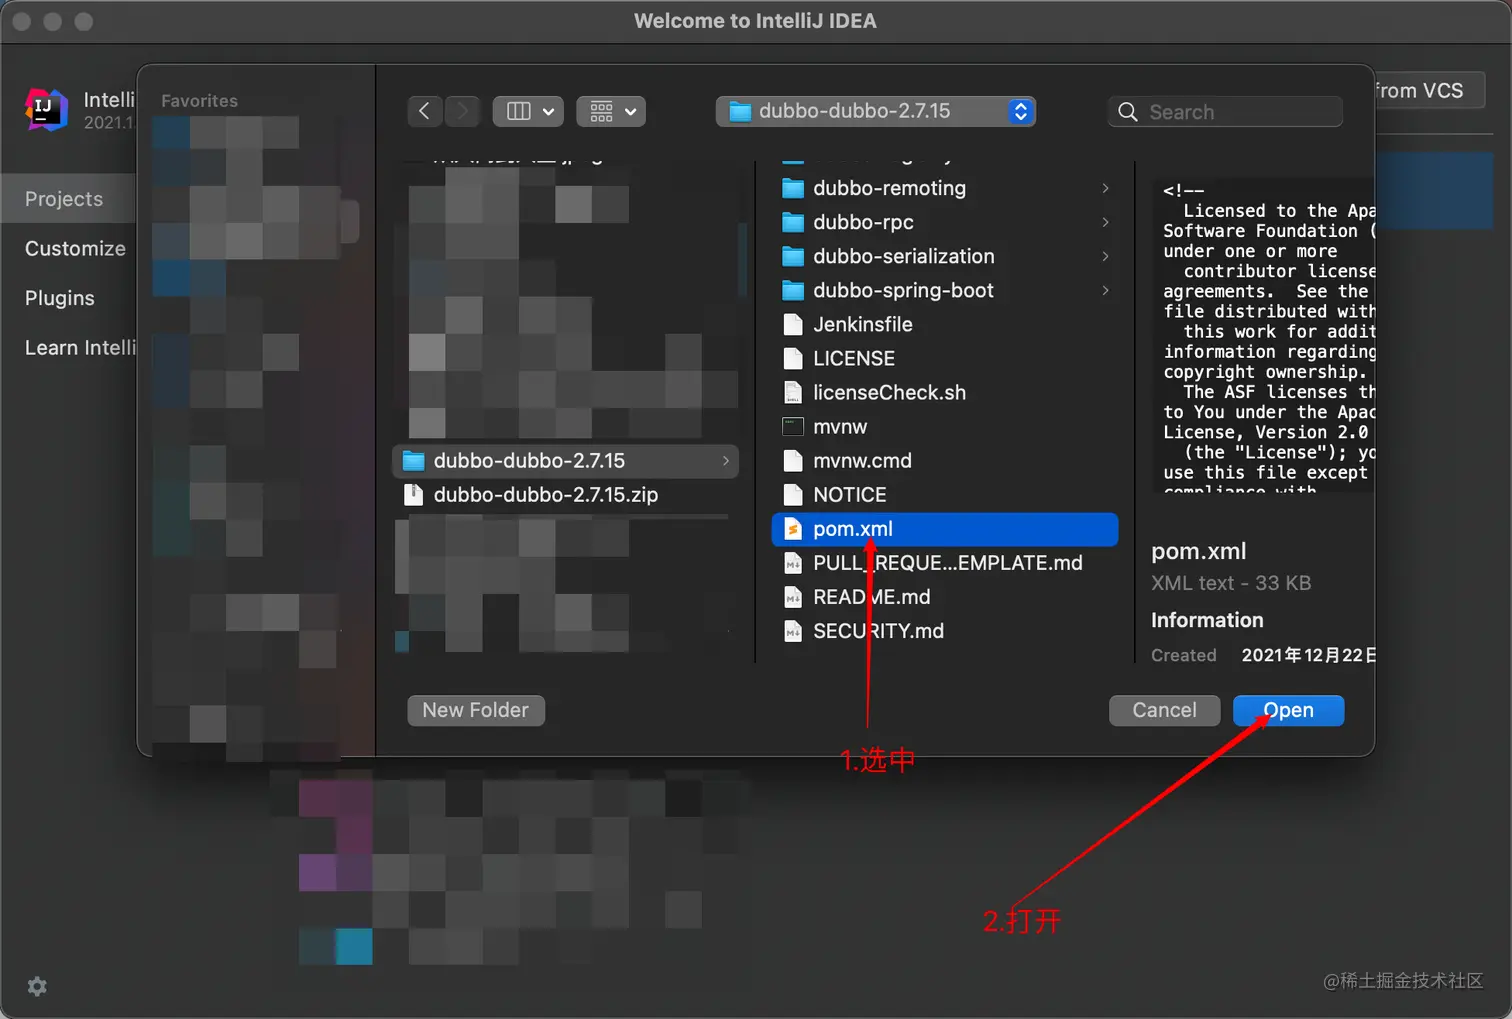Click the licenseCheck.sh script icon
Viewport: 1512px width, 1019px height.
click(x=793, y=392)
